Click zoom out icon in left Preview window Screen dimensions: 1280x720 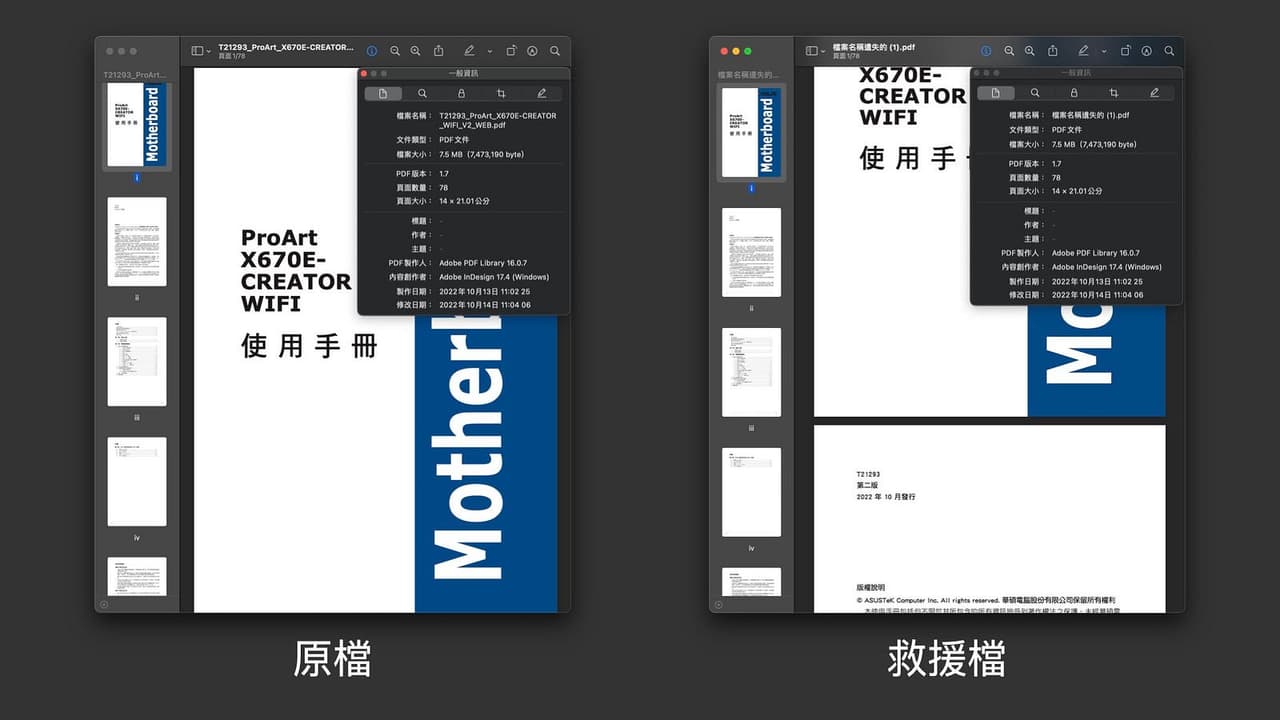pyautogui.click(x=395, y=51)
